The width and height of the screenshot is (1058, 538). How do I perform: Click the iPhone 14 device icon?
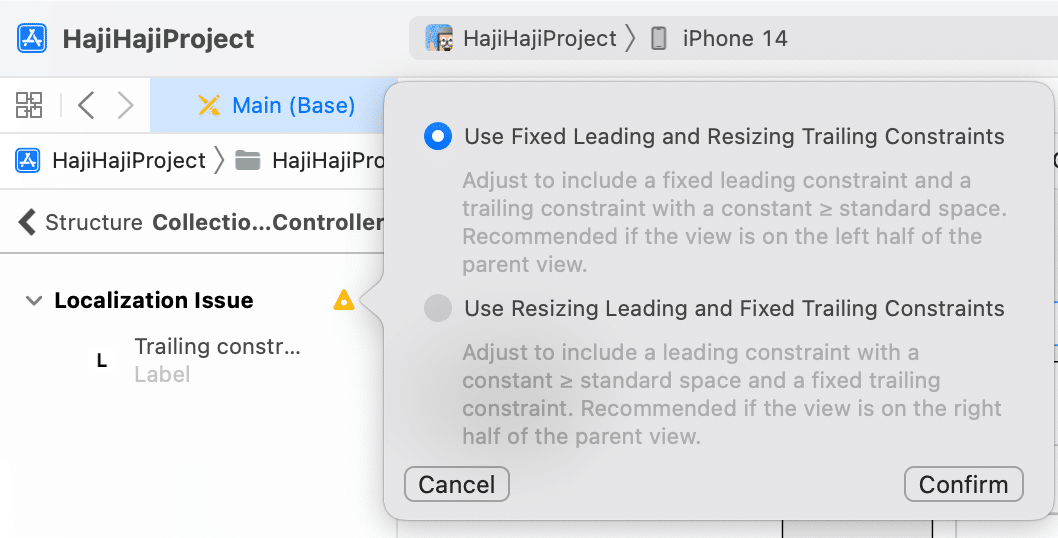point(659,38)
